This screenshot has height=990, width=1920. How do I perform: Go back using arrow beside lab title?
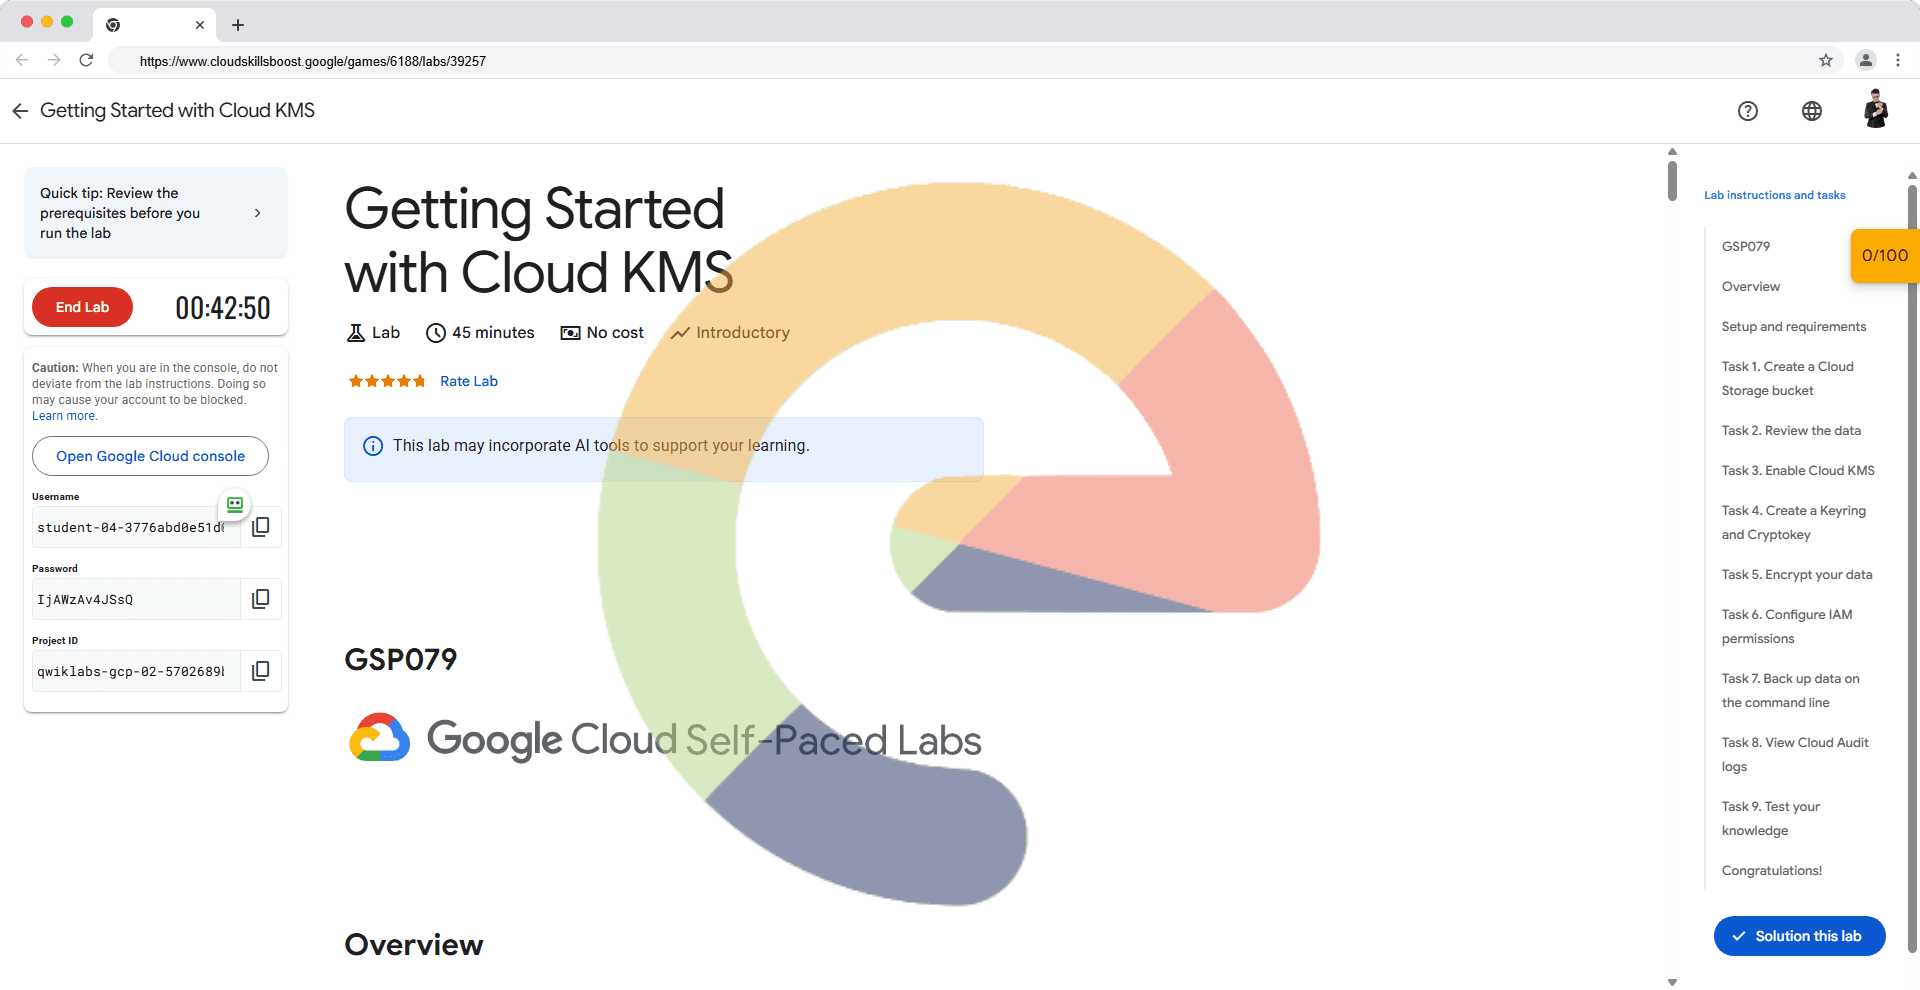point(20,111)
